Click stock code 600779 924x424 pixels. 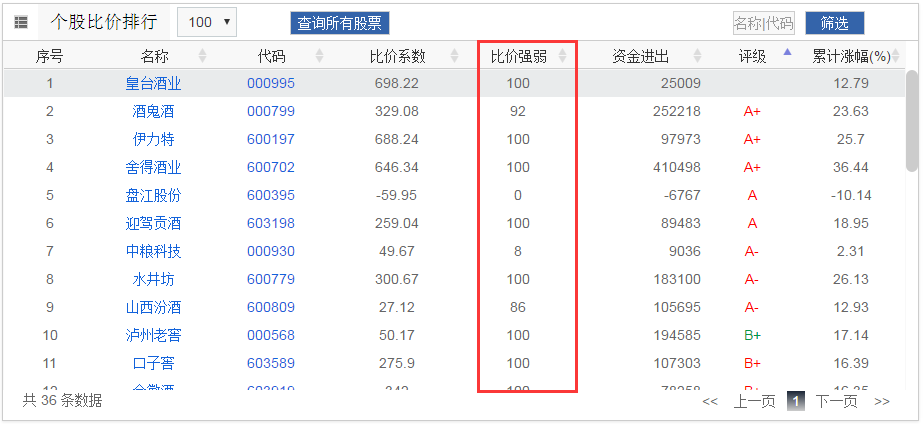pyautogui.click(x=271, y=279)
